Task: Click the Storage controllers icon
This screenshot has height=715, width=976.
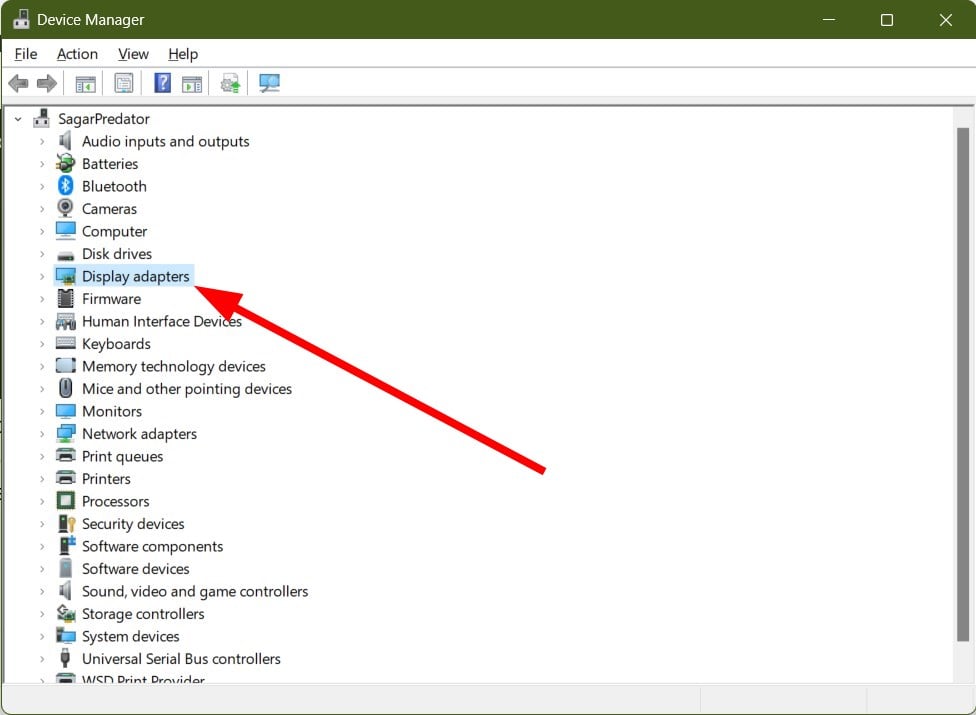Action: [65, 614]
